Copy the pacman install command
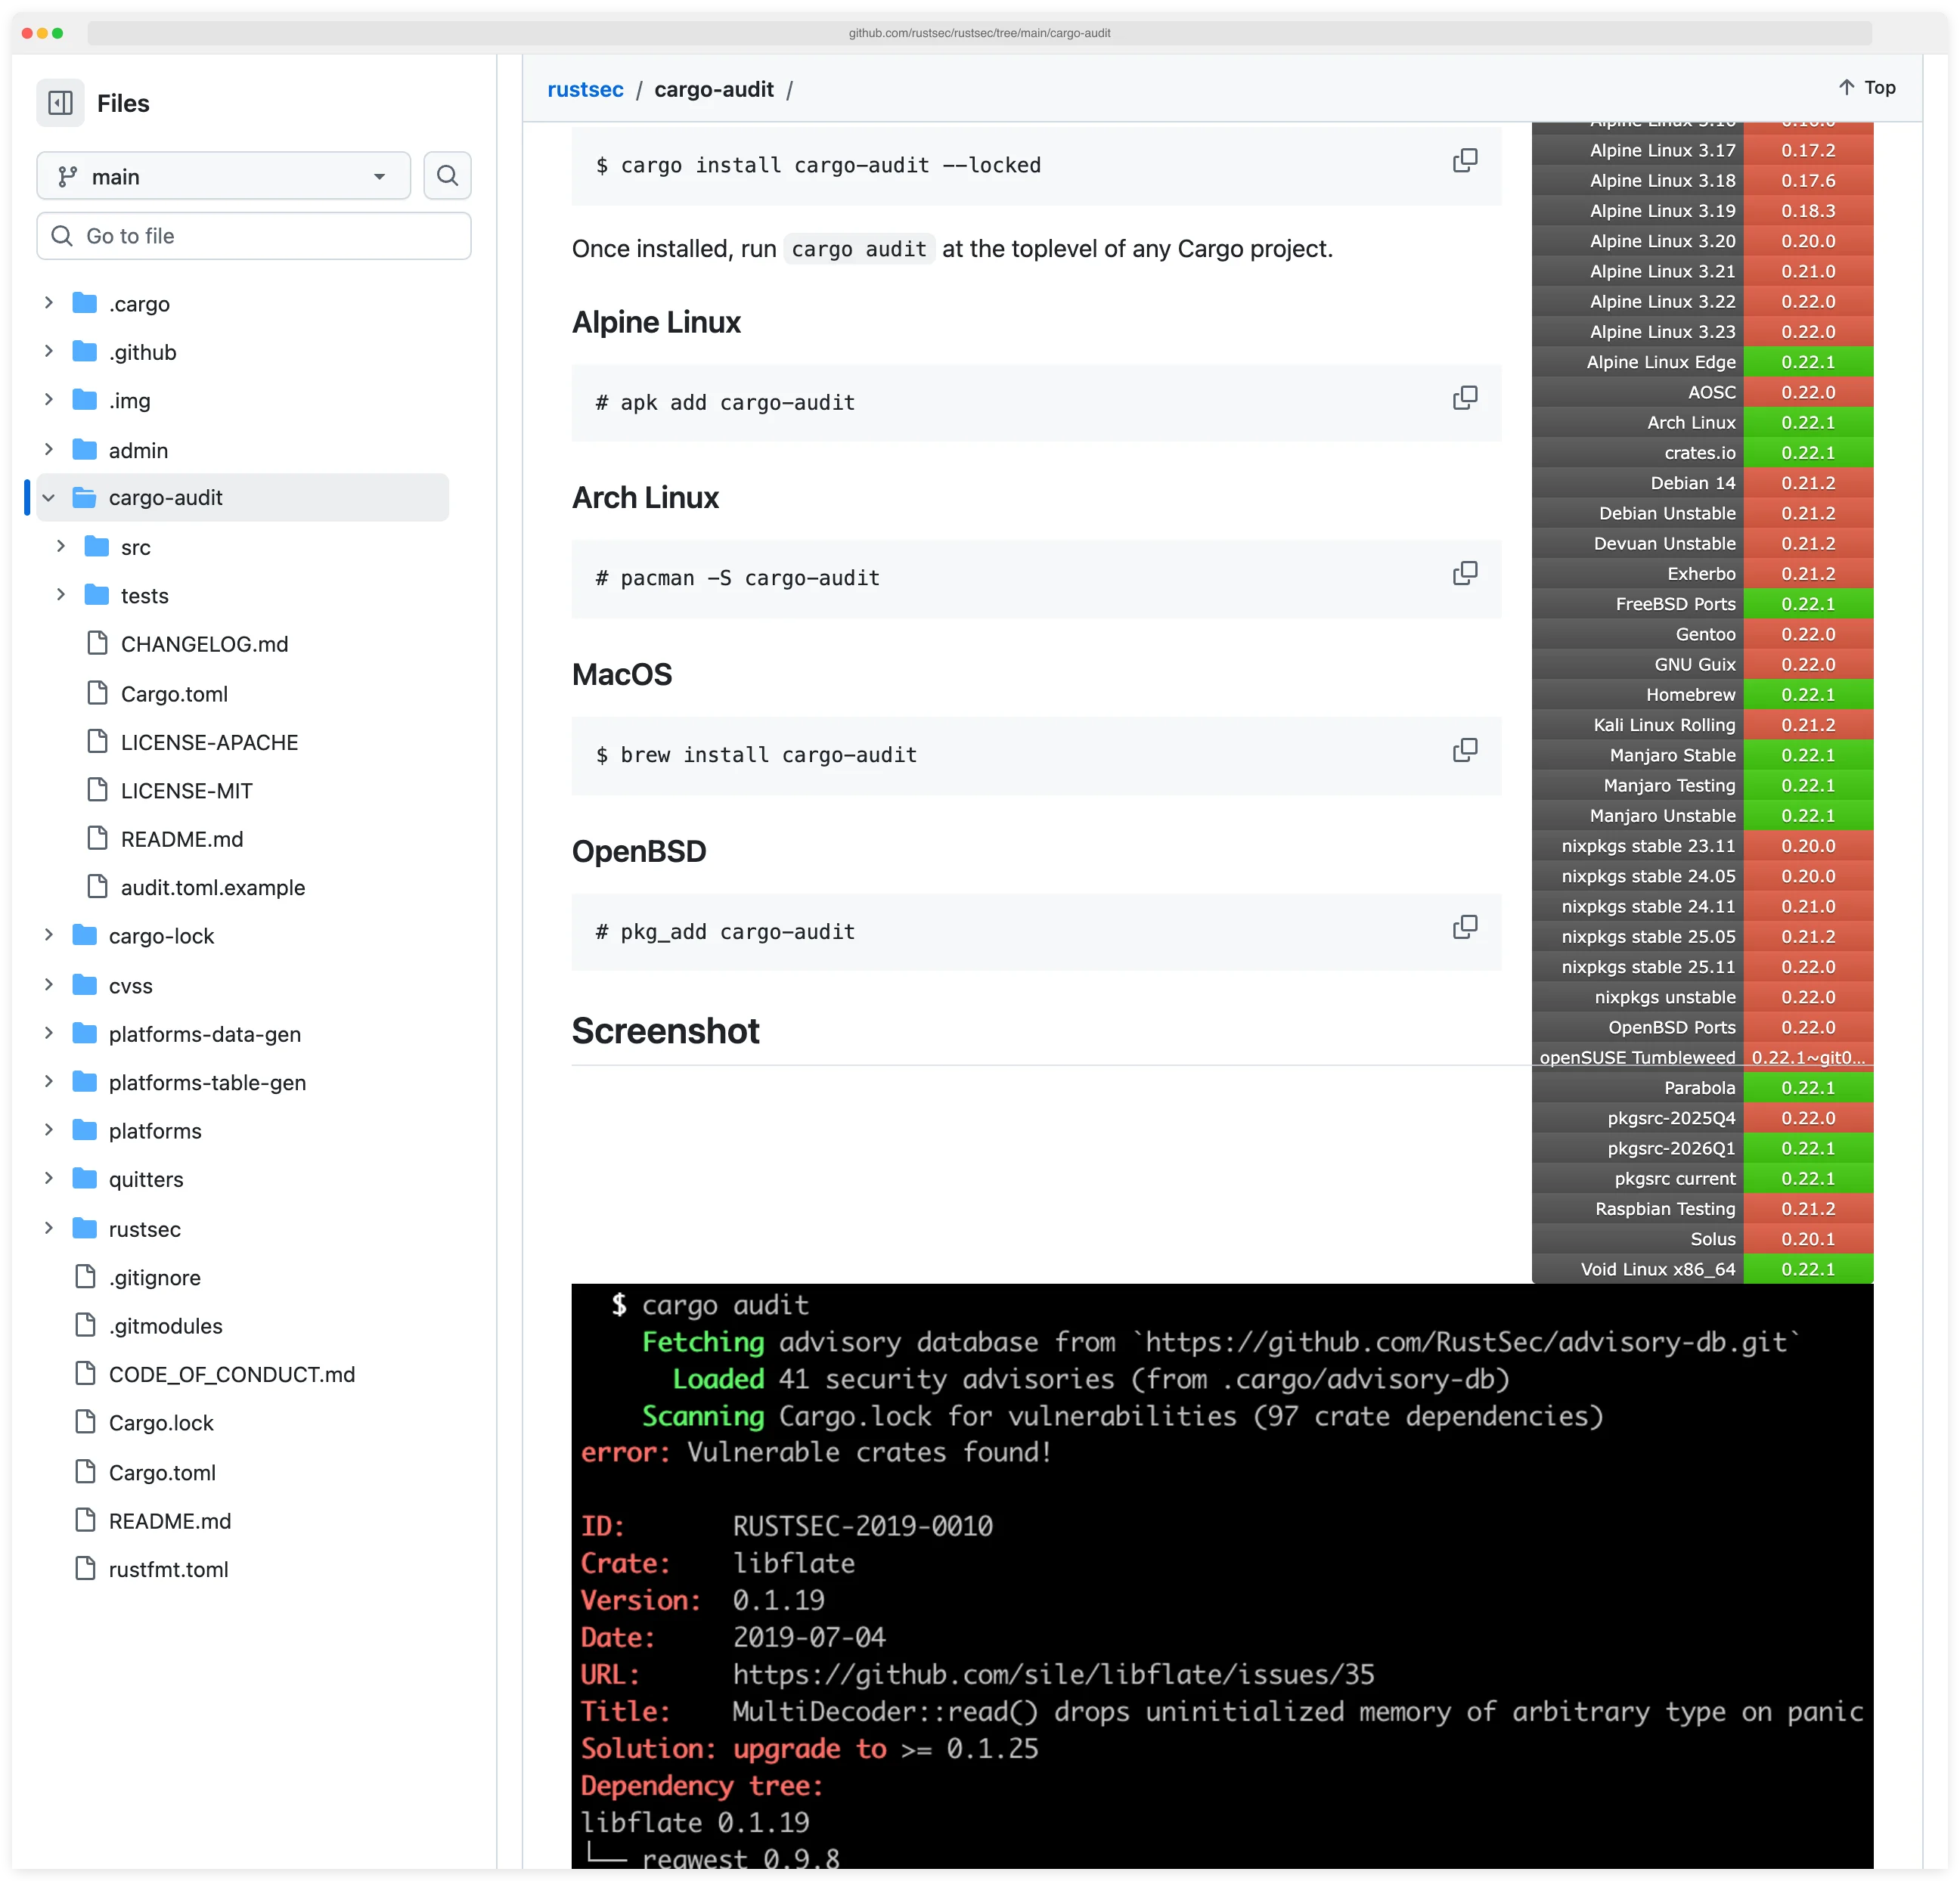The image size is (1960, 1881). tap(1465, 573)
